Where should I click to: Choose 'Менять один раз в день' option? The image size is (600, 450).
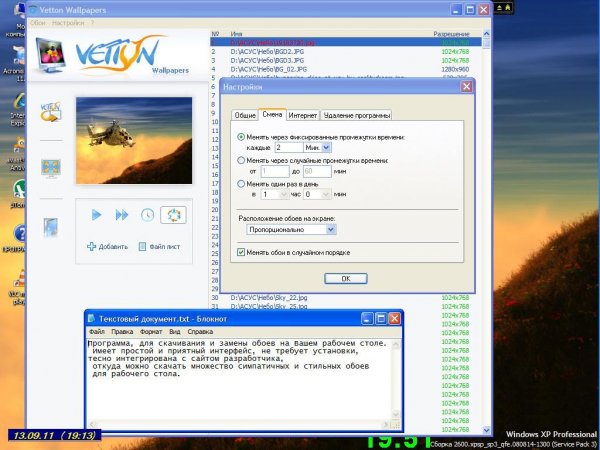tap(241, 183)
